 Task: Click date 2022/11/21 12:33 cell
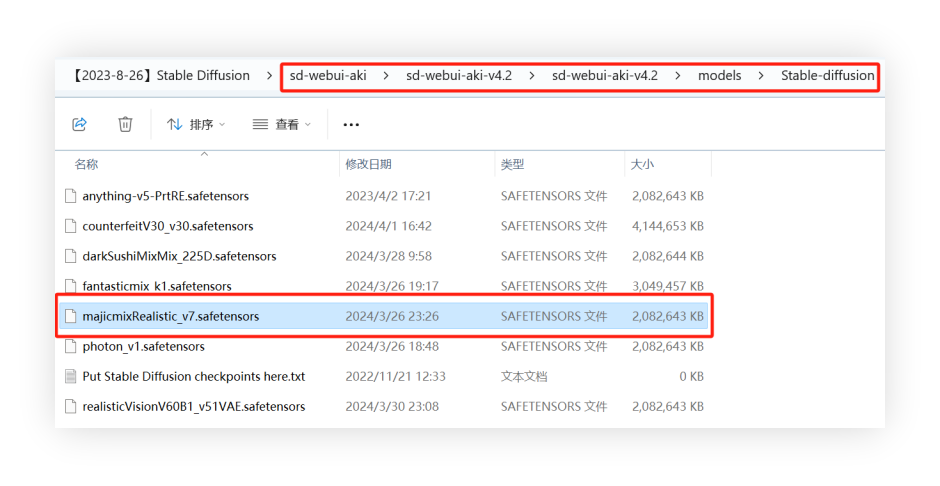coord(396,376)
